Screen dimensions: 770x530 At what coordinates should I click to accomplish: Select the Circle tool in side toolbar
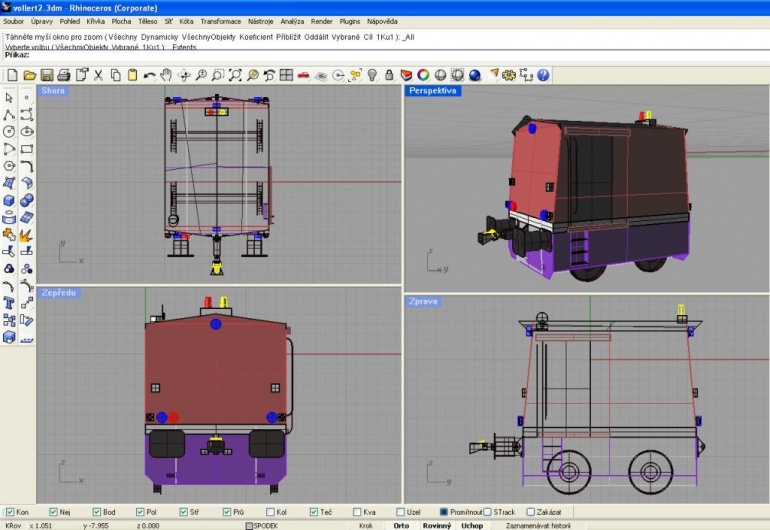(9, 132)
